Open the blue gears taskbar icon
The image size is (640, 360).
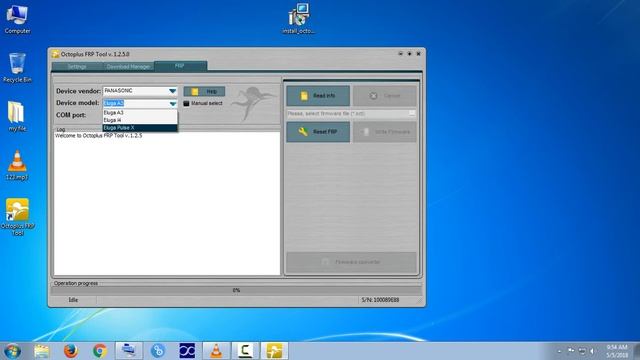point(158,351)
